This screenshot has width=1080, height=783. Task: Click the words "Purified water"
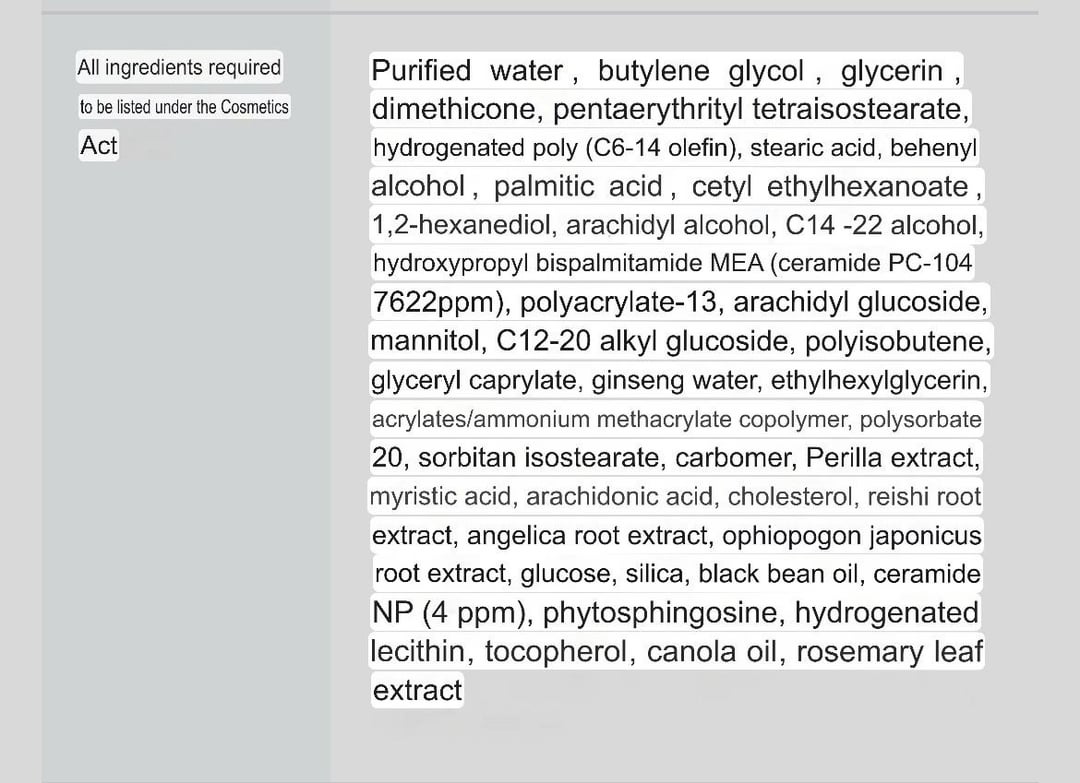pos(467,71)
